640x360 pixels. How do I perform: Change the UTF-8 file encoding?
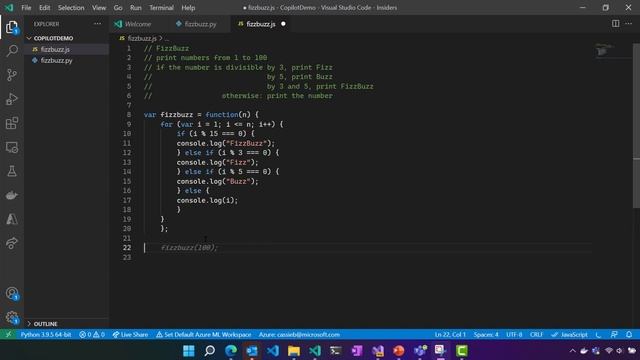pos(514,334)
